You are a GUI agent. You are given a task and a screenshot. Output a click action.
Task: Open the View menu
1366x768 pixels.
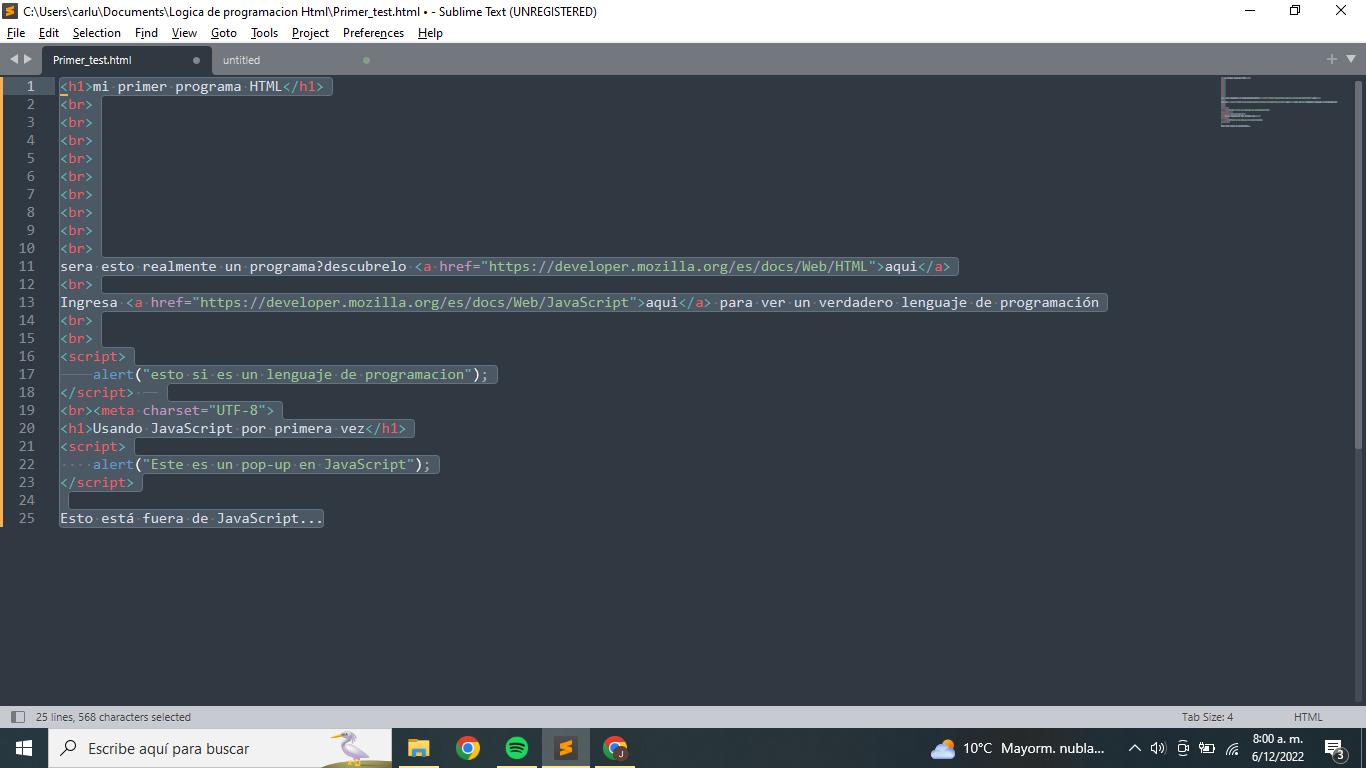coord(184,33)
